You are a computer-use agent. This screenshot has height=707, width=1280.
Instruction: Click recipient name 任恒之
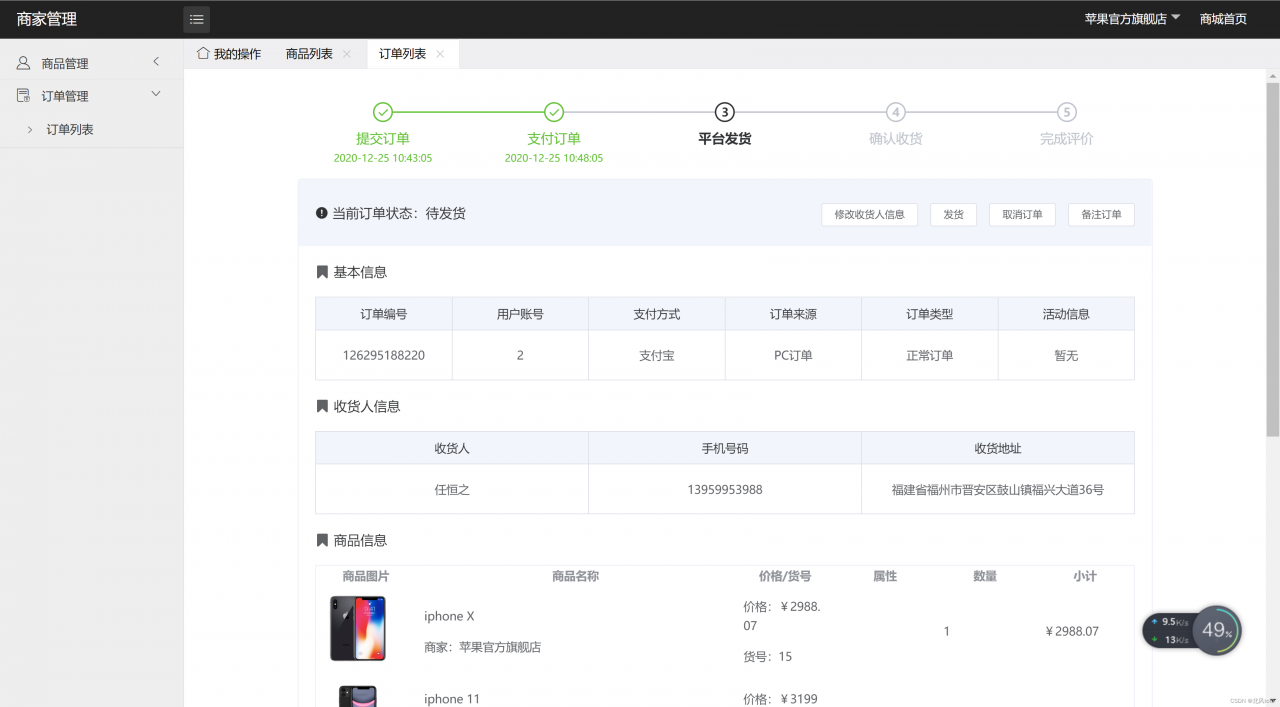[x=452, y=490]
